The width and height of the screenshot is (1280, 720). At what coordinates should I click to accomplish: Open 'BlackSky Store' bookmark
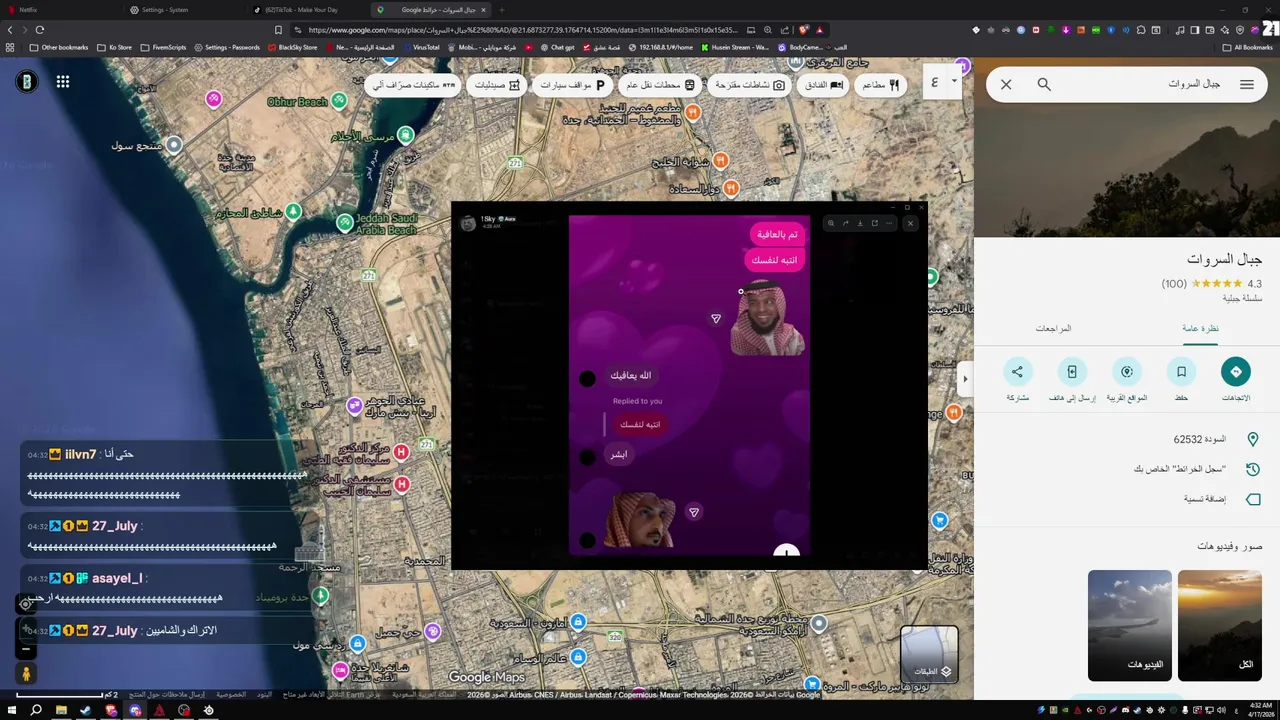point(292,47)
